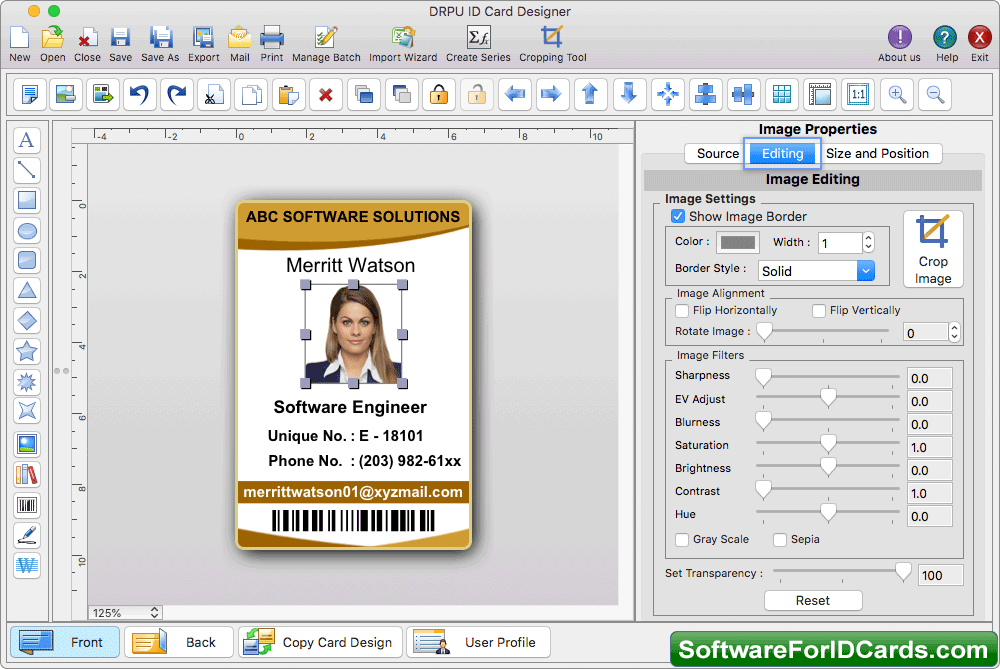This screenshot has width=1000, height=669.
Task: Switch to the Back card side
Action: click(179, 642)
